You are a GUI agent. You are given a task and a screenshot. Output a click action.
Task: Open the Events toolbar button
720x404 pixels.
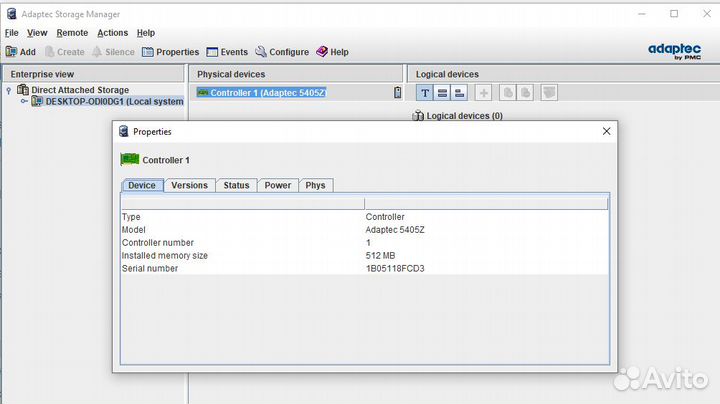click(x=227, y=52)
